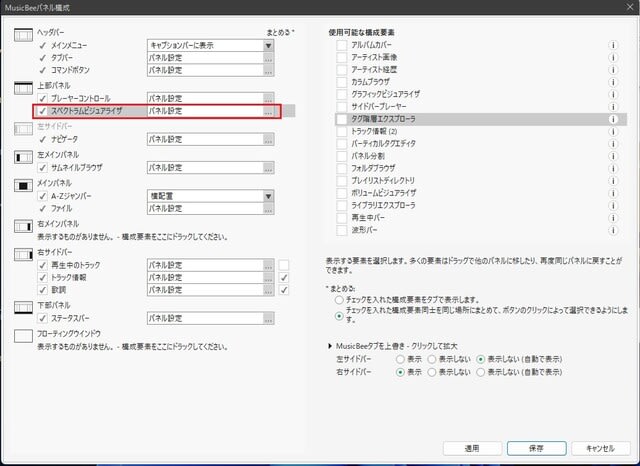Select サイドバープレーヤー in available elements
640x466 pixels.
(379, 107)
